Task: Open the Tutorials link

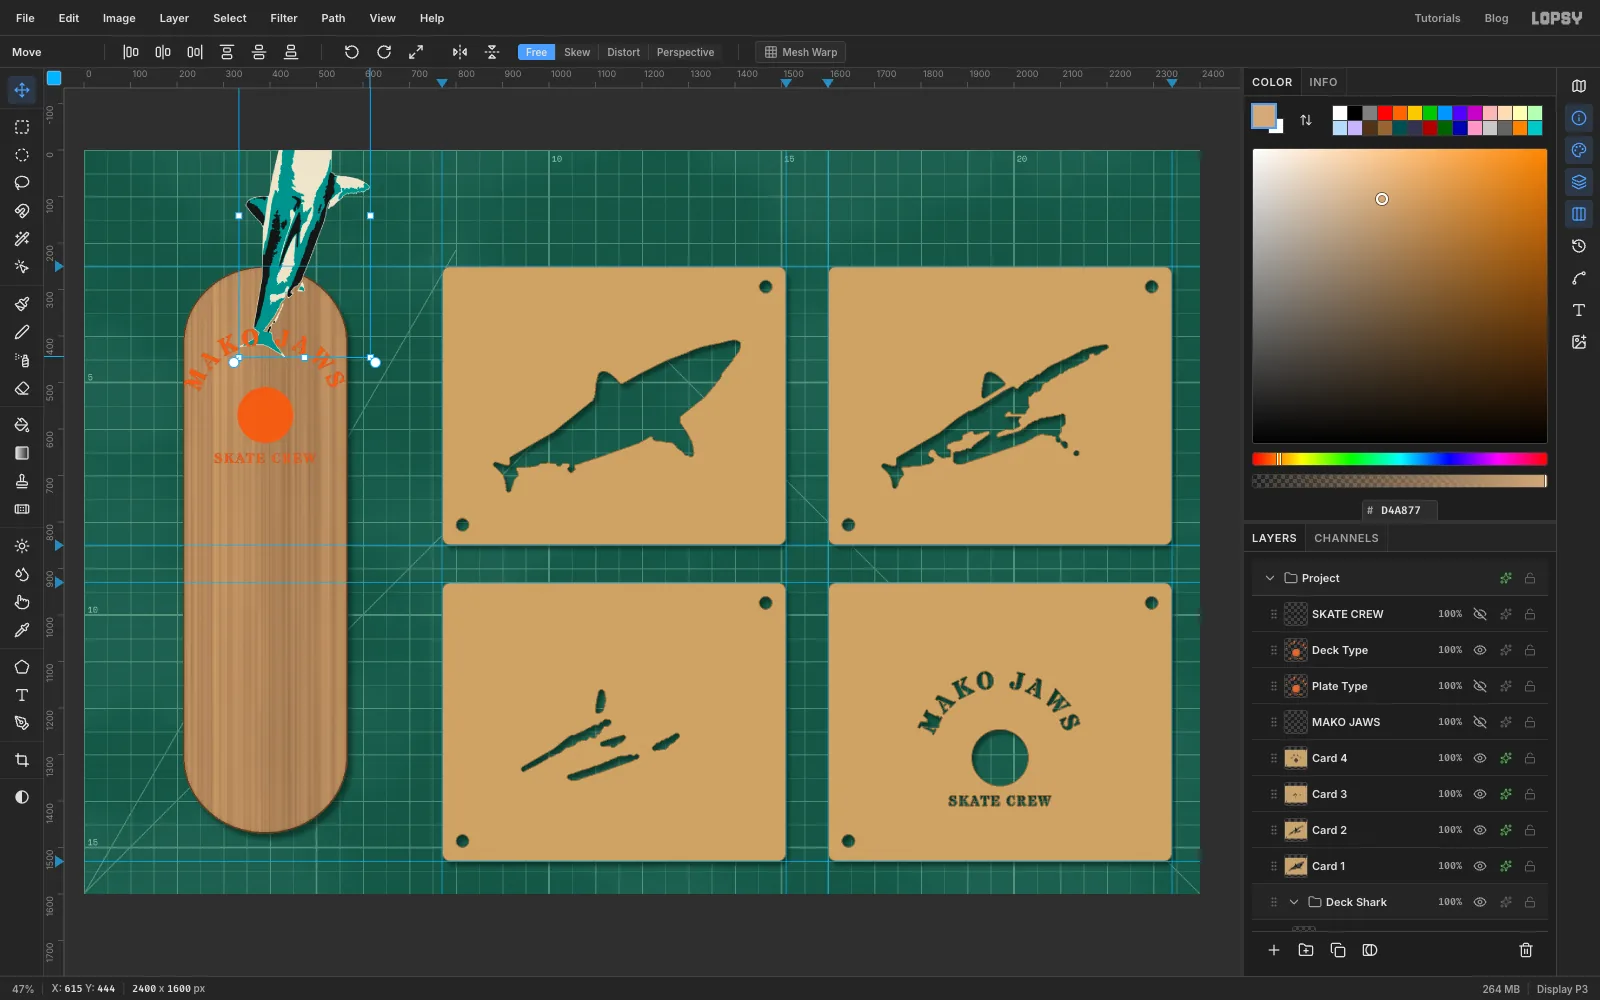Action: [x=1437, y=18]
